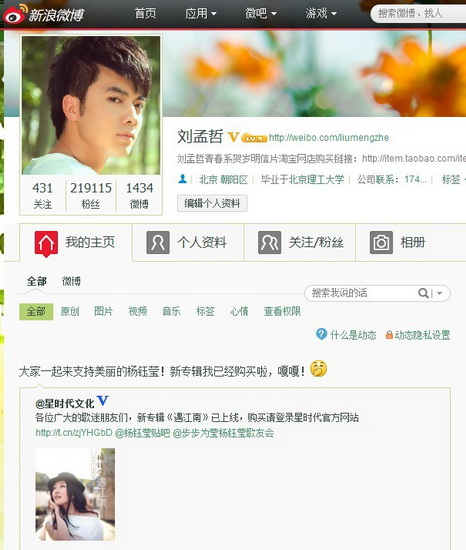
Task: Click the magnifier in 搜索我说的话 box
Action: click(x=423, y=293)
